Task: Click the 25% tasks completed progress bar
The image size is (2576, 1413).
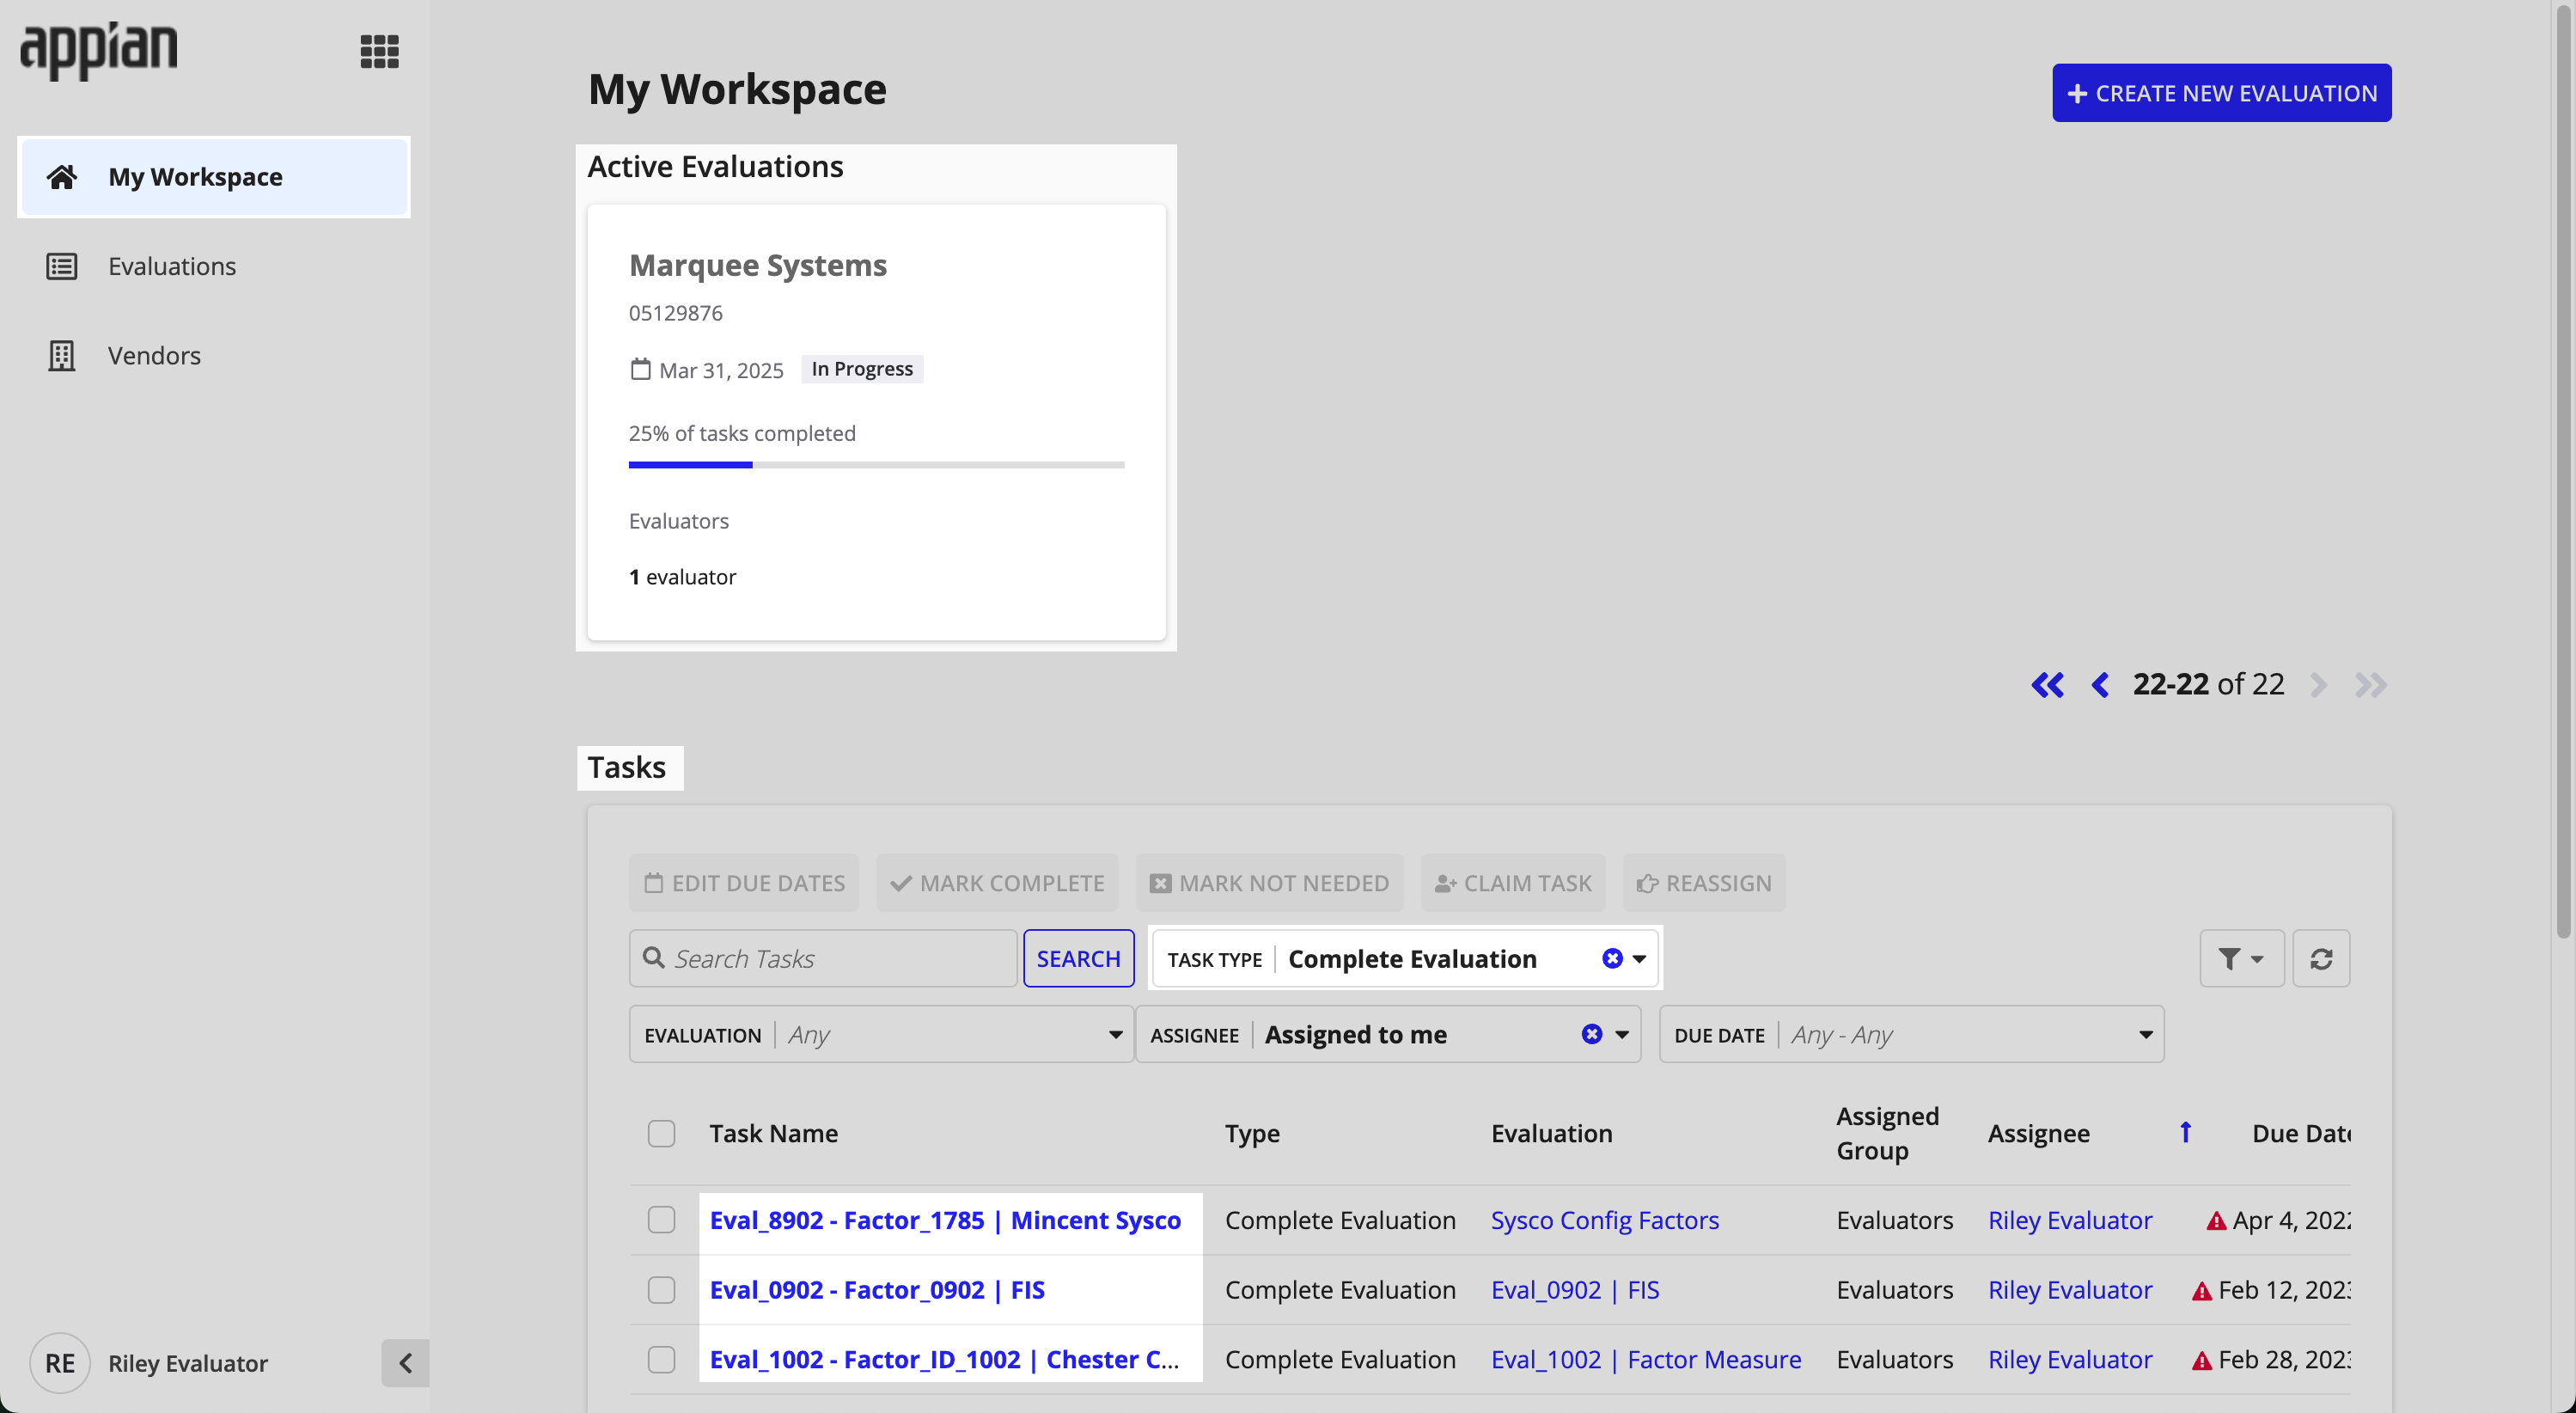Action: pos(876,465)
